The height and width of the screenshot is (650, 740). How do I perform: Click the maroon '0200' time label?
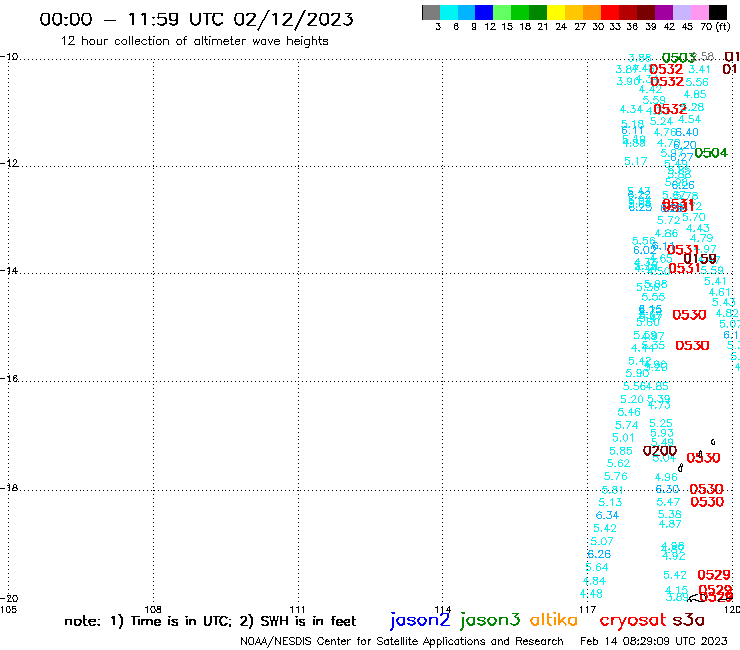click(x=660, y=451)
